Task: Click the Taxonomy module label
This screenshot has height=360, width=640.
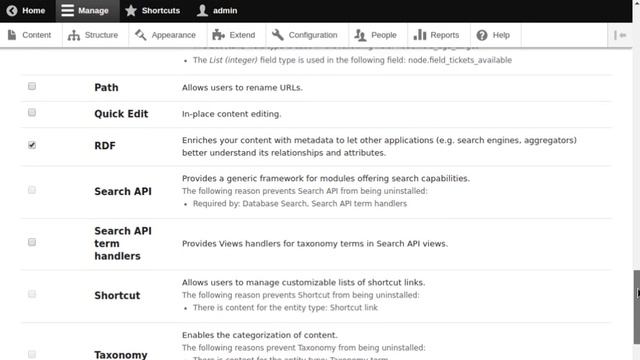Action: coord(121,355)
